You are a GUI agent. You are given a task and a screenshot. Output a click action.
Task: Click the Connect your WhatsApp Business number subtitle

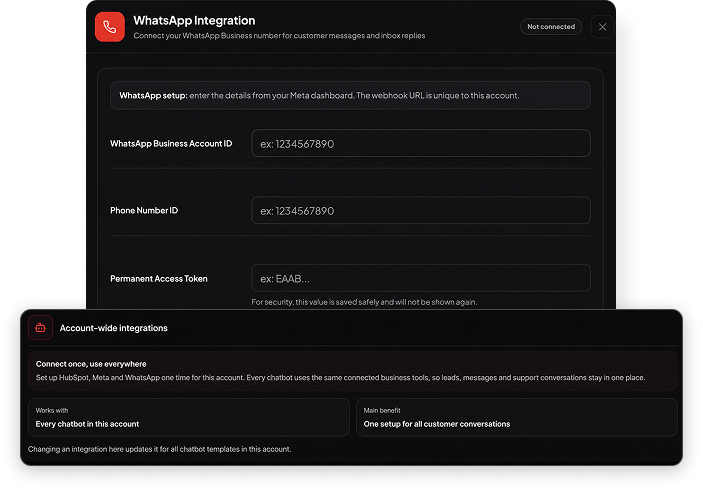tap(279, 36)
